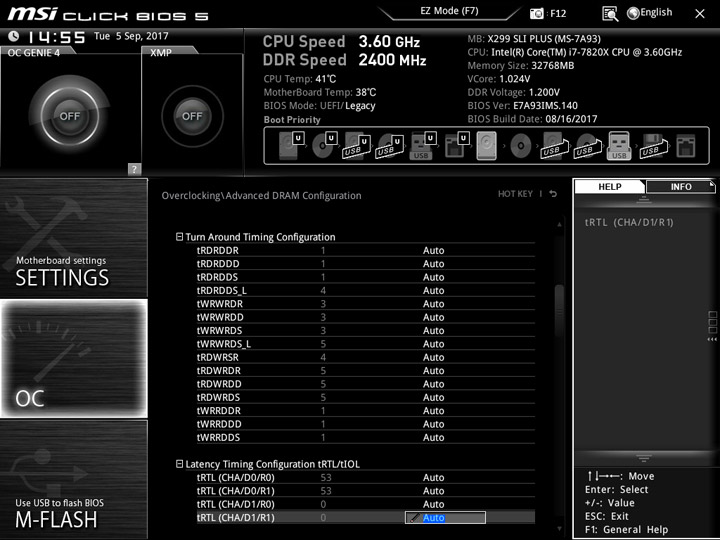
Task: Open the Auto value for tWRWRDR
Action: pyautogui.click(x=433, y=304)
